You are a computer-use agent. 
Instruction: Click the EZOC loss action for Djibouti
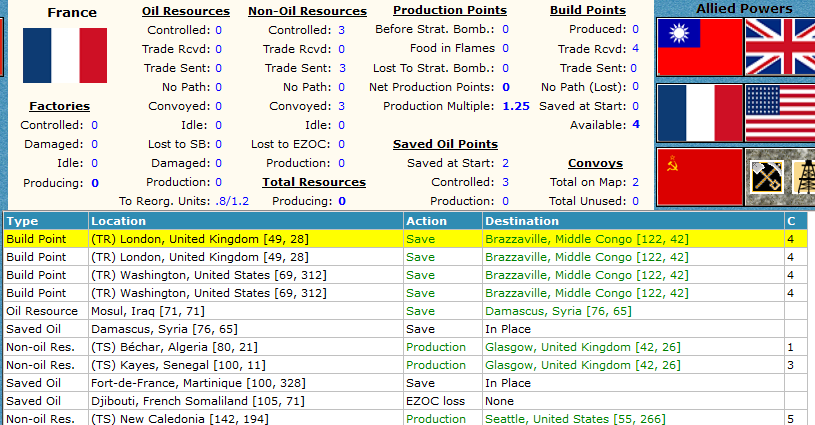(x=436, y=401)
